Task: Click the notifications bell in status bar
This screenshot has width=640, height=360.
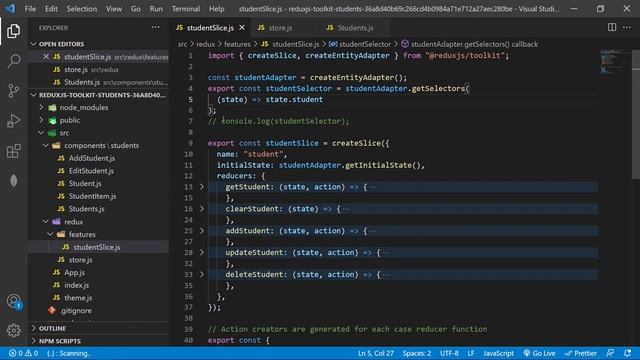Action: [627, 353]
